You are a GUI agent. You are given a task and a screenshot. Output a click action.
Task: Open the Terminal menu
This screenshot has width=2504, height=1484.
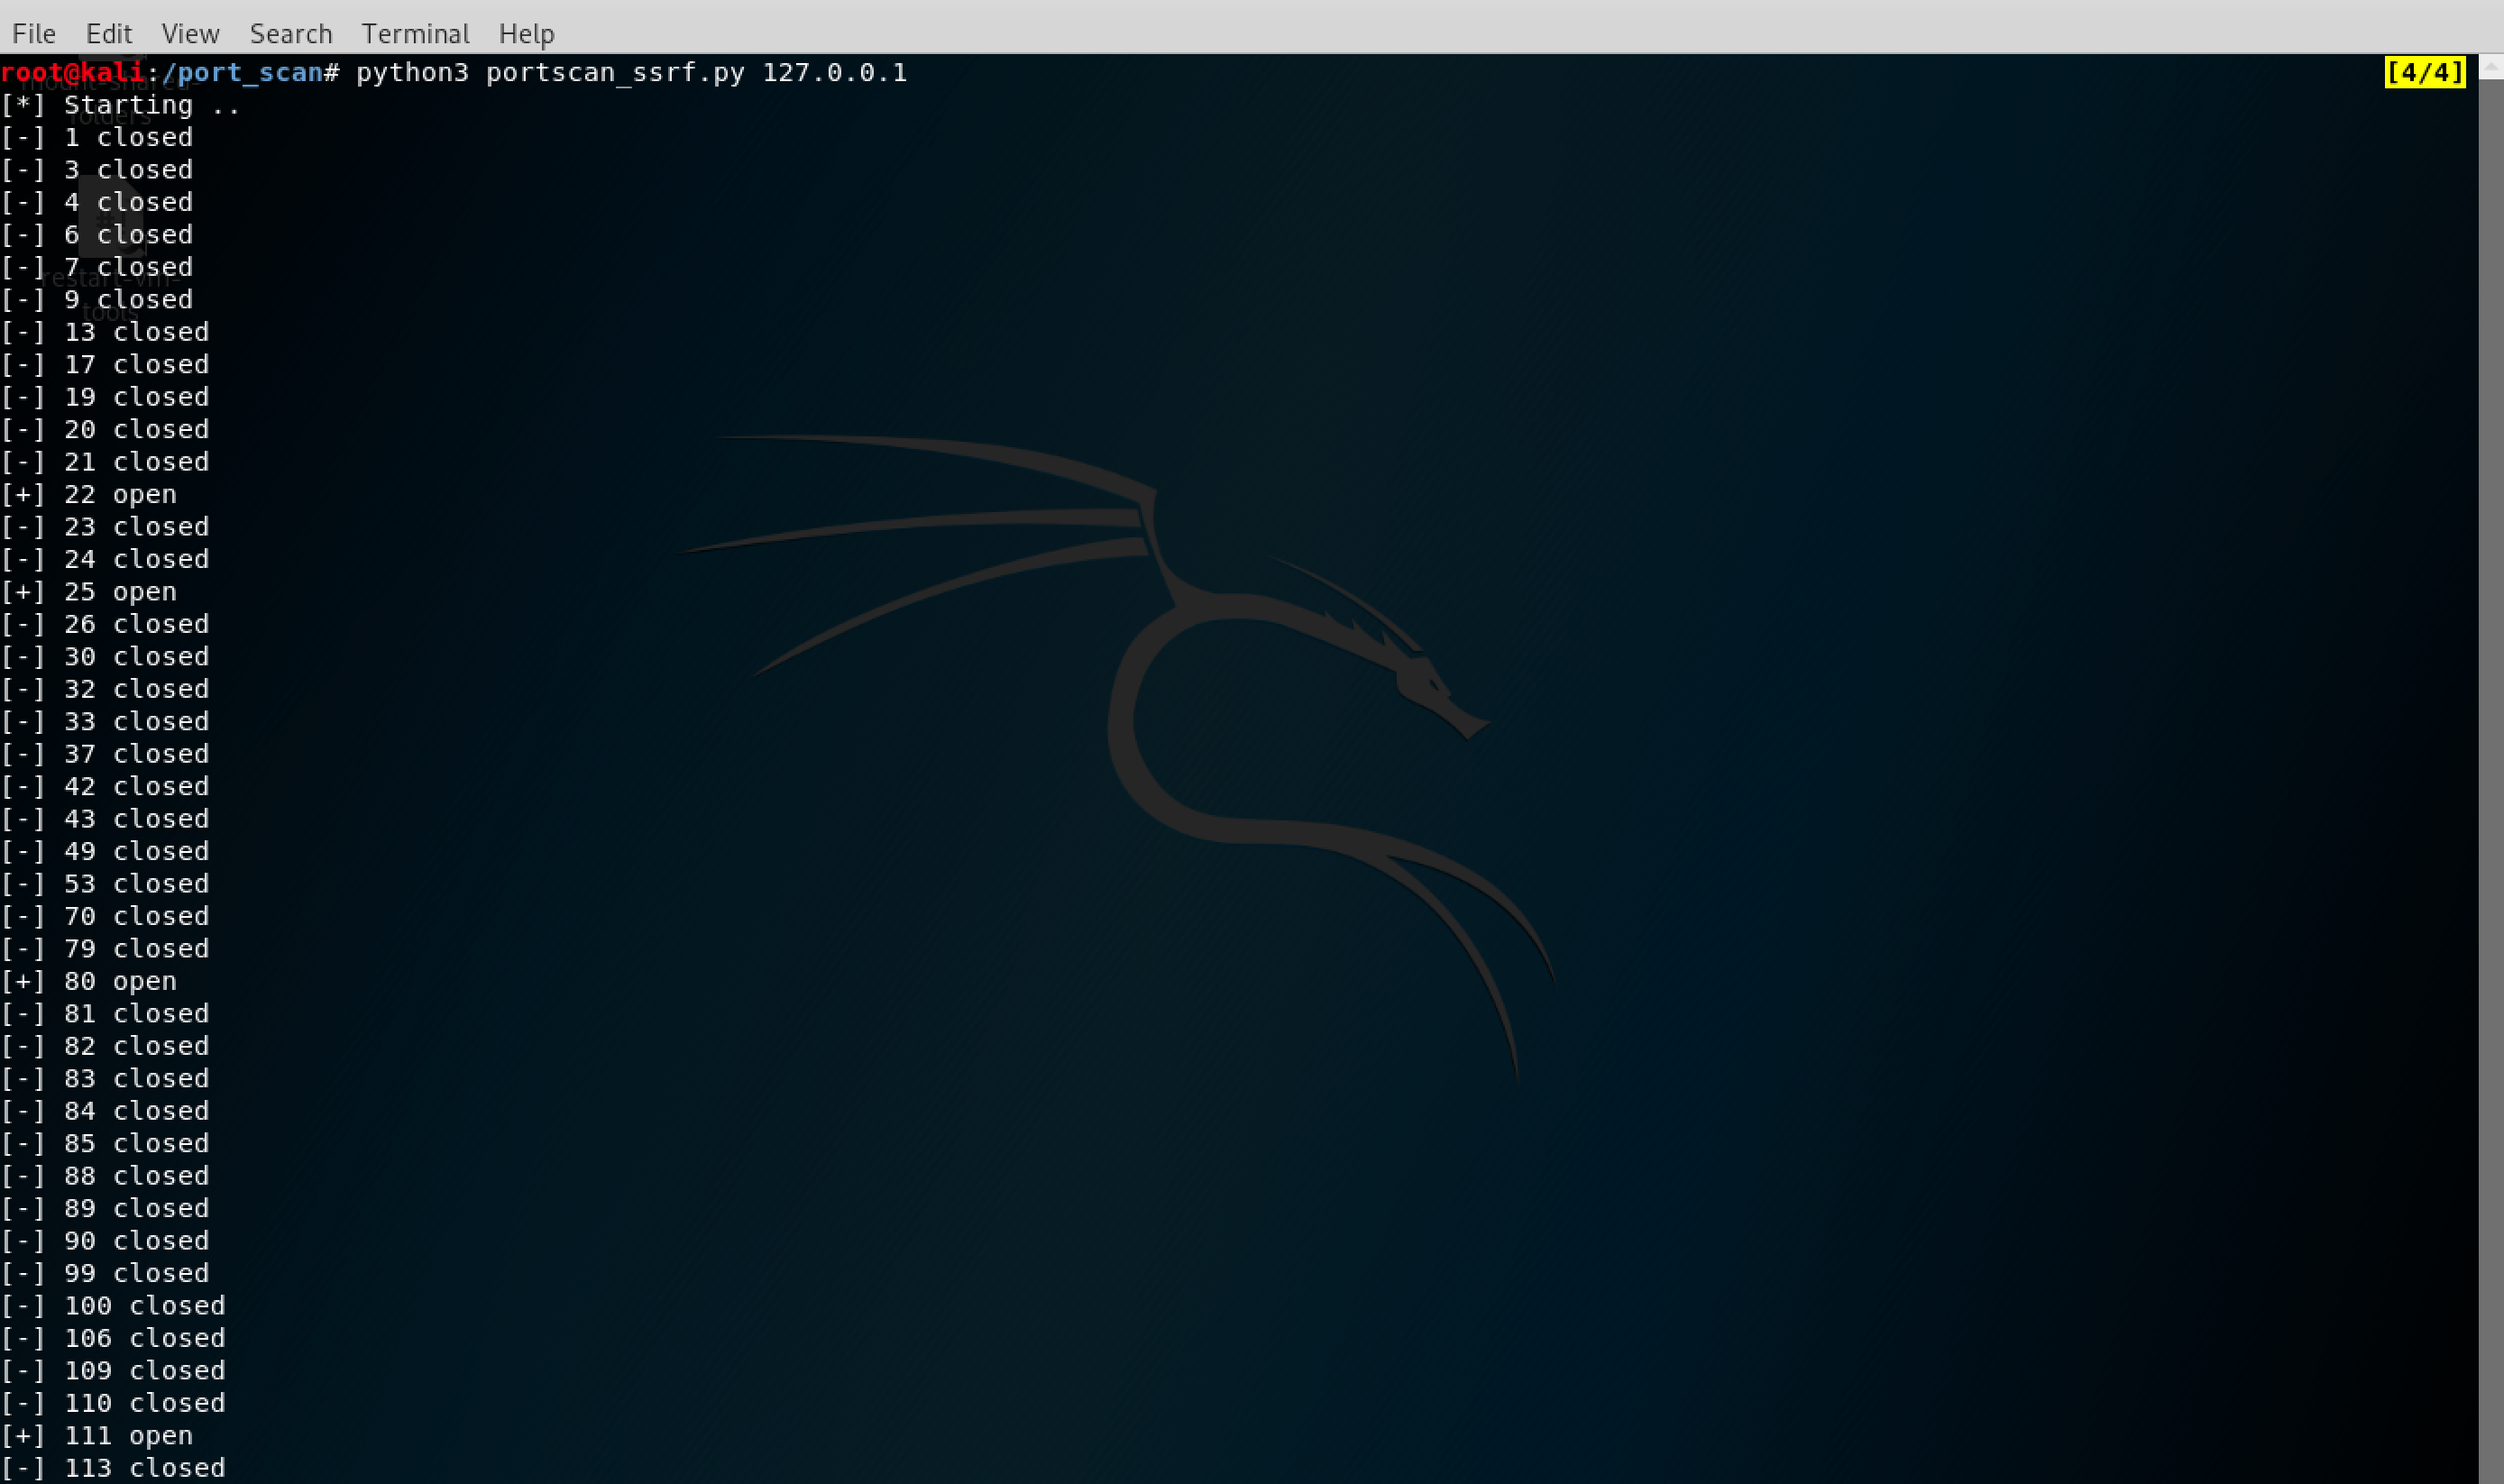415,34
